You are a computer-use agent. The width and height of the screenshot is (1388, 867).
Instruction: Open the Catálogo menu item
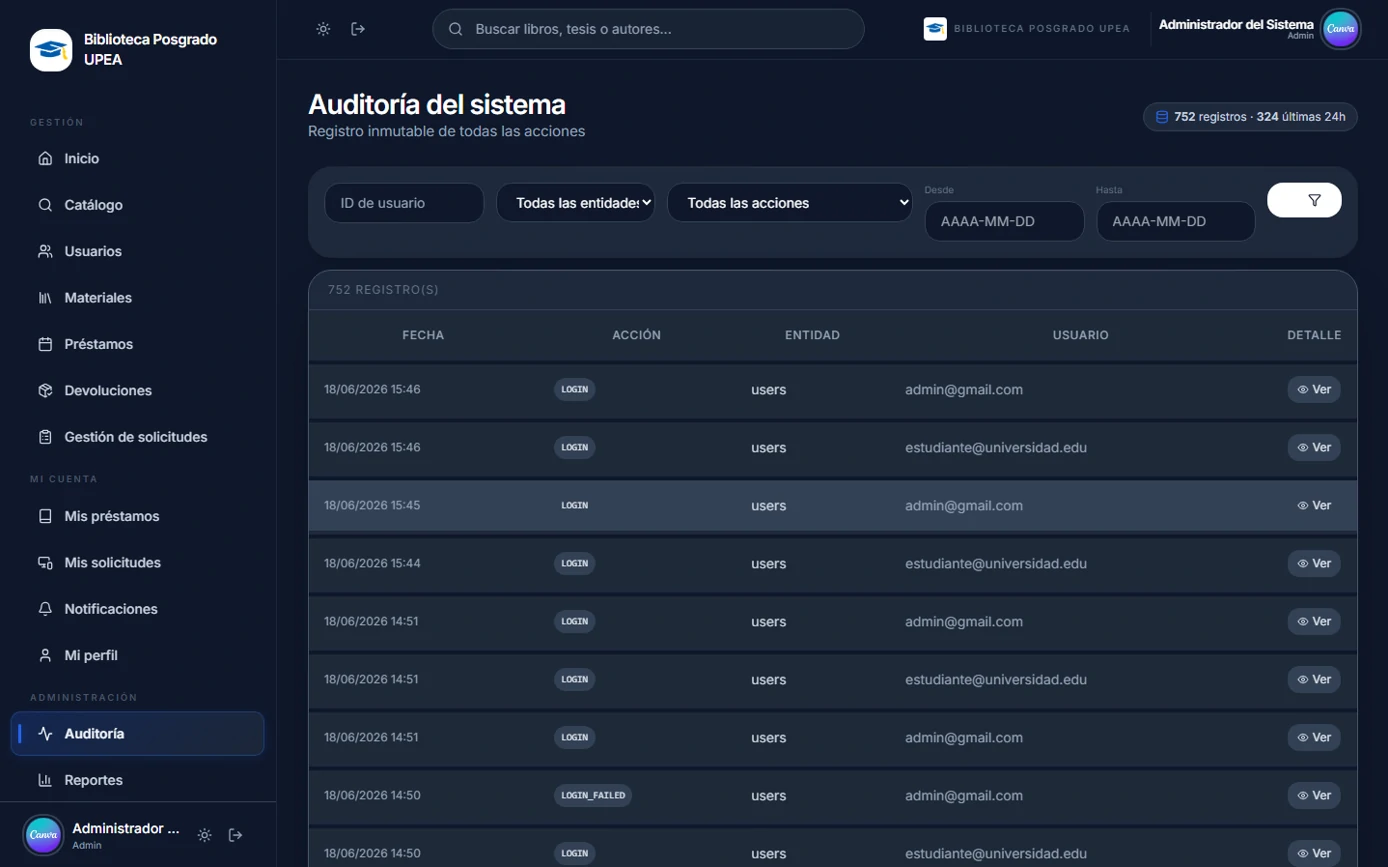[x=138, y=205]
